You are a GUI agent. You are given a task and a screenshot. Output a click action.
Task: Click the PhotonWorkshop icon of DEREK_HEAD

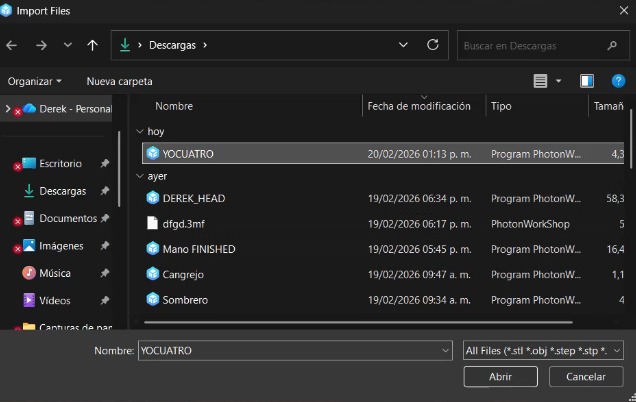(153, 198)
